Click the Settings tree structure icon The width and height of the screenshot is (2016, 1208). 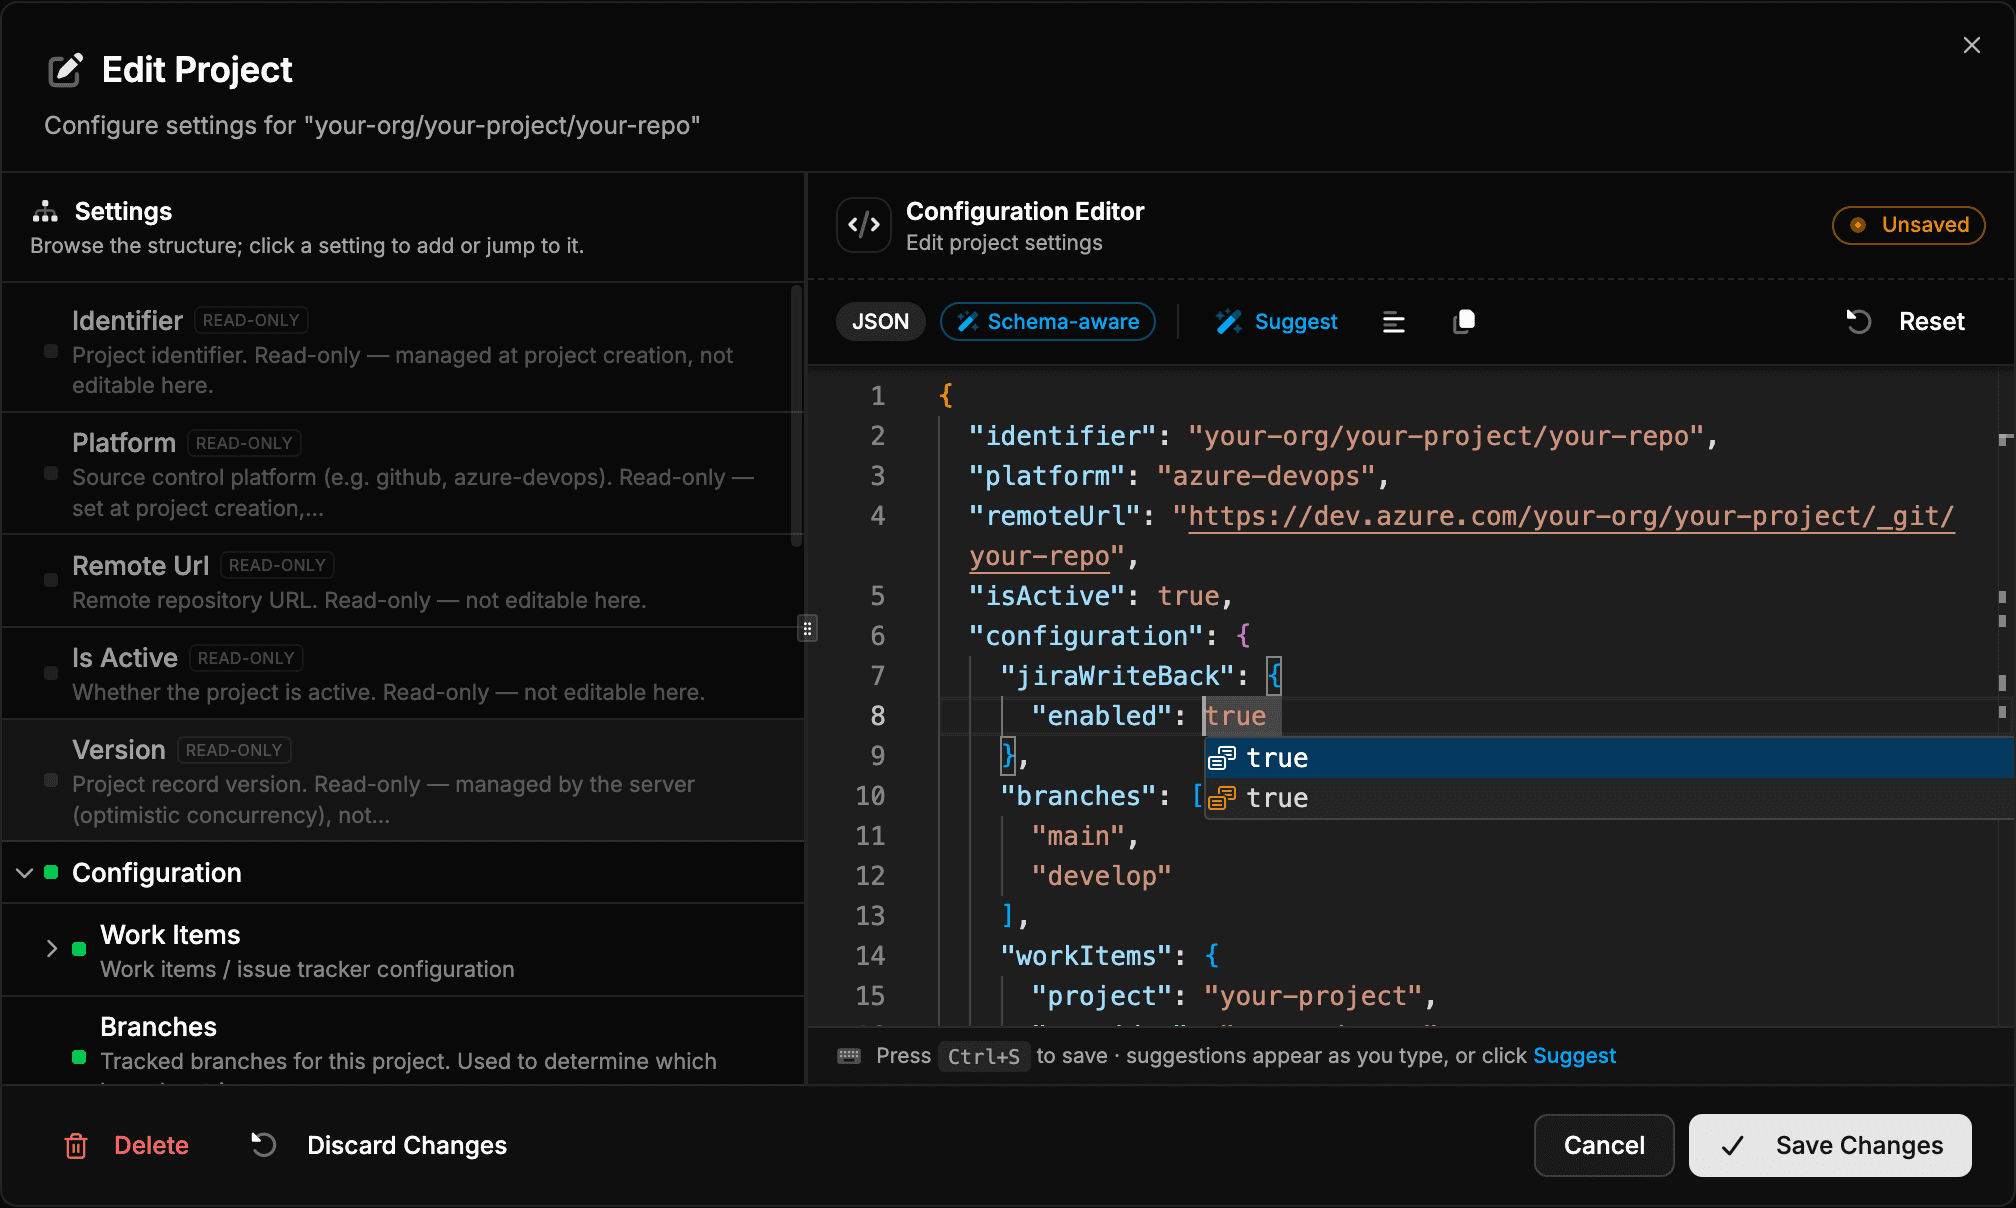click(45, 211)
